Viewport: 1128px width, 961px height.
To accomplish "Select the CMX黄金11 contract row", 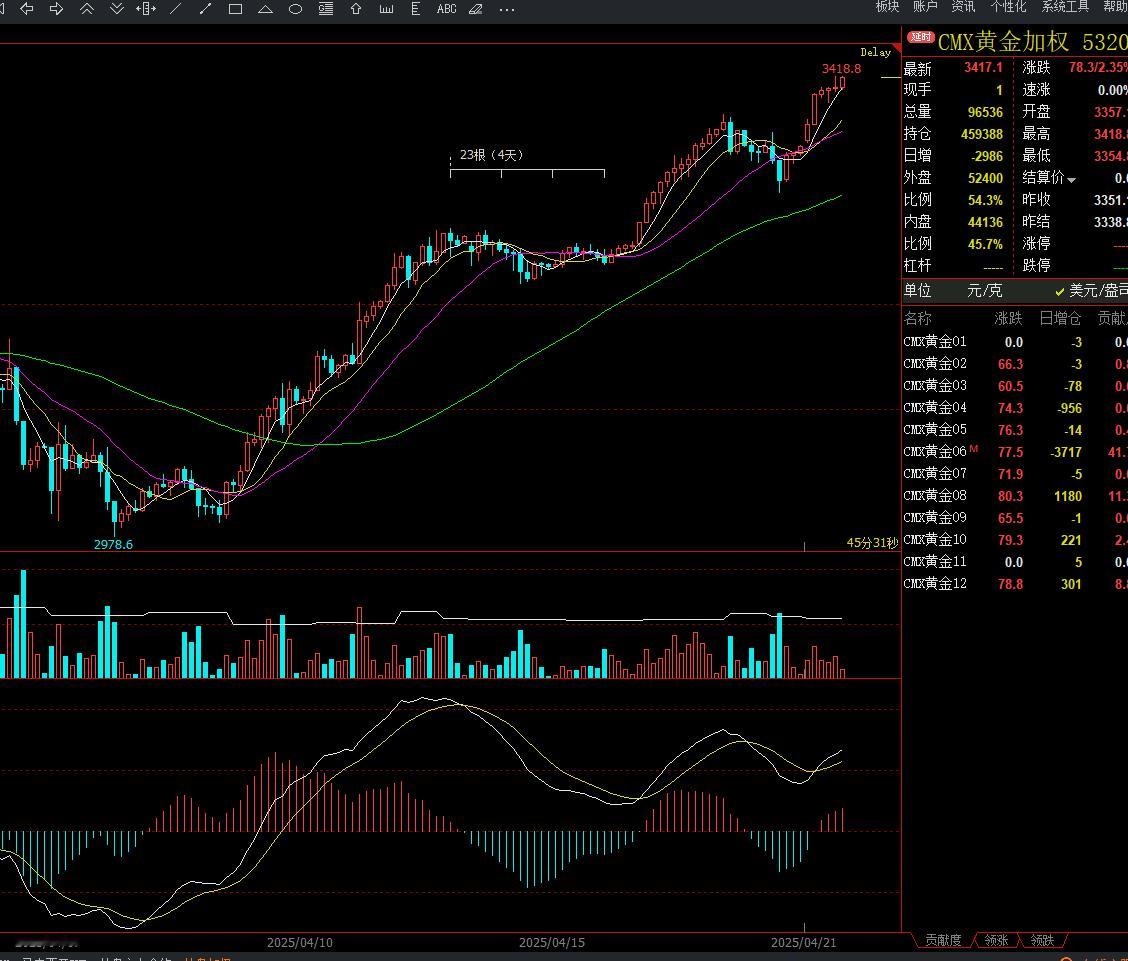I will pyautogui.click(x=1015, y=562).
